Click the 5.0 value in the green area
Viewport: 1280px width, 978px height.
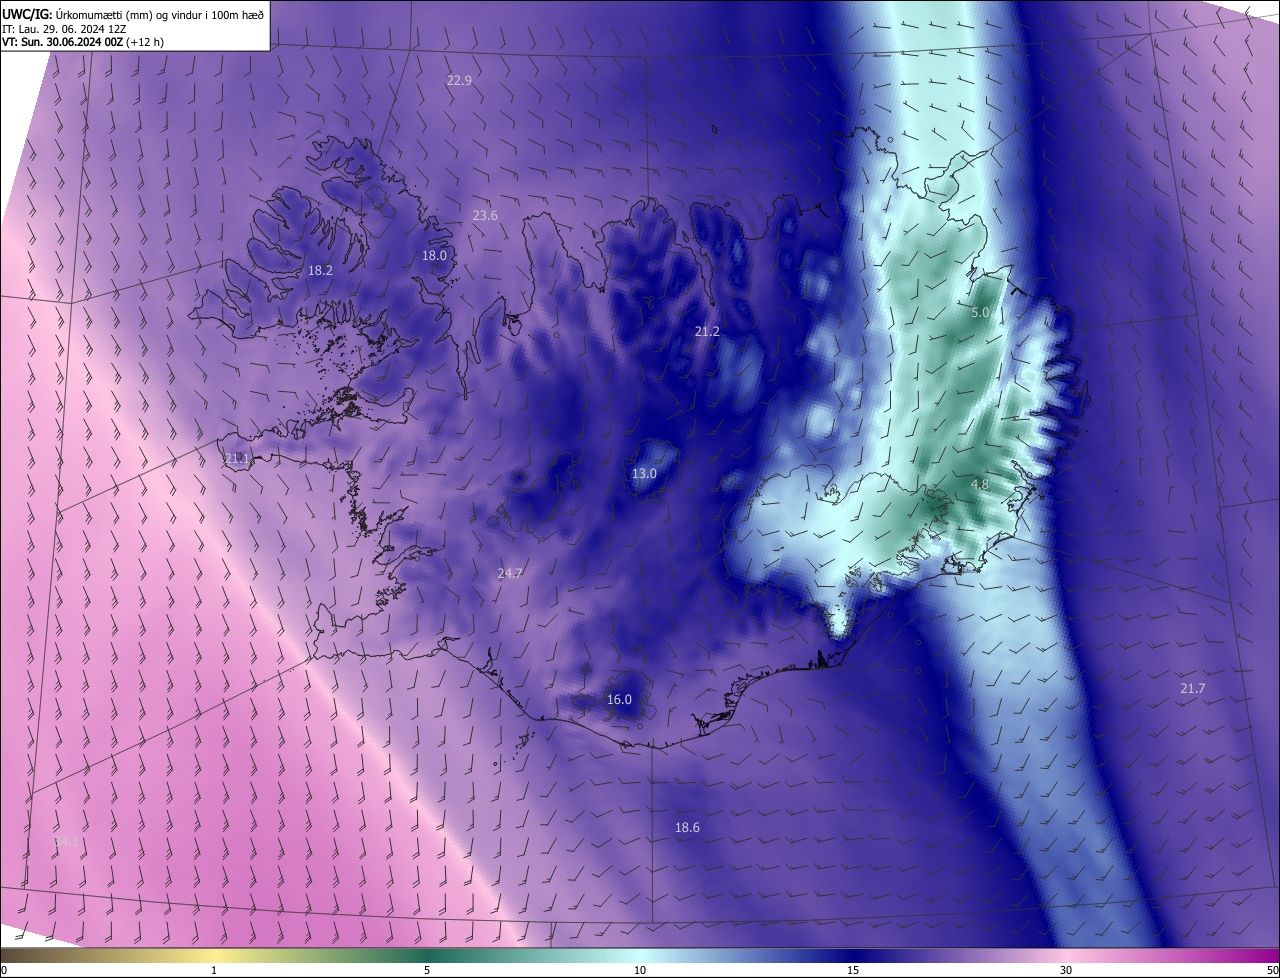[x=980, y=312]
